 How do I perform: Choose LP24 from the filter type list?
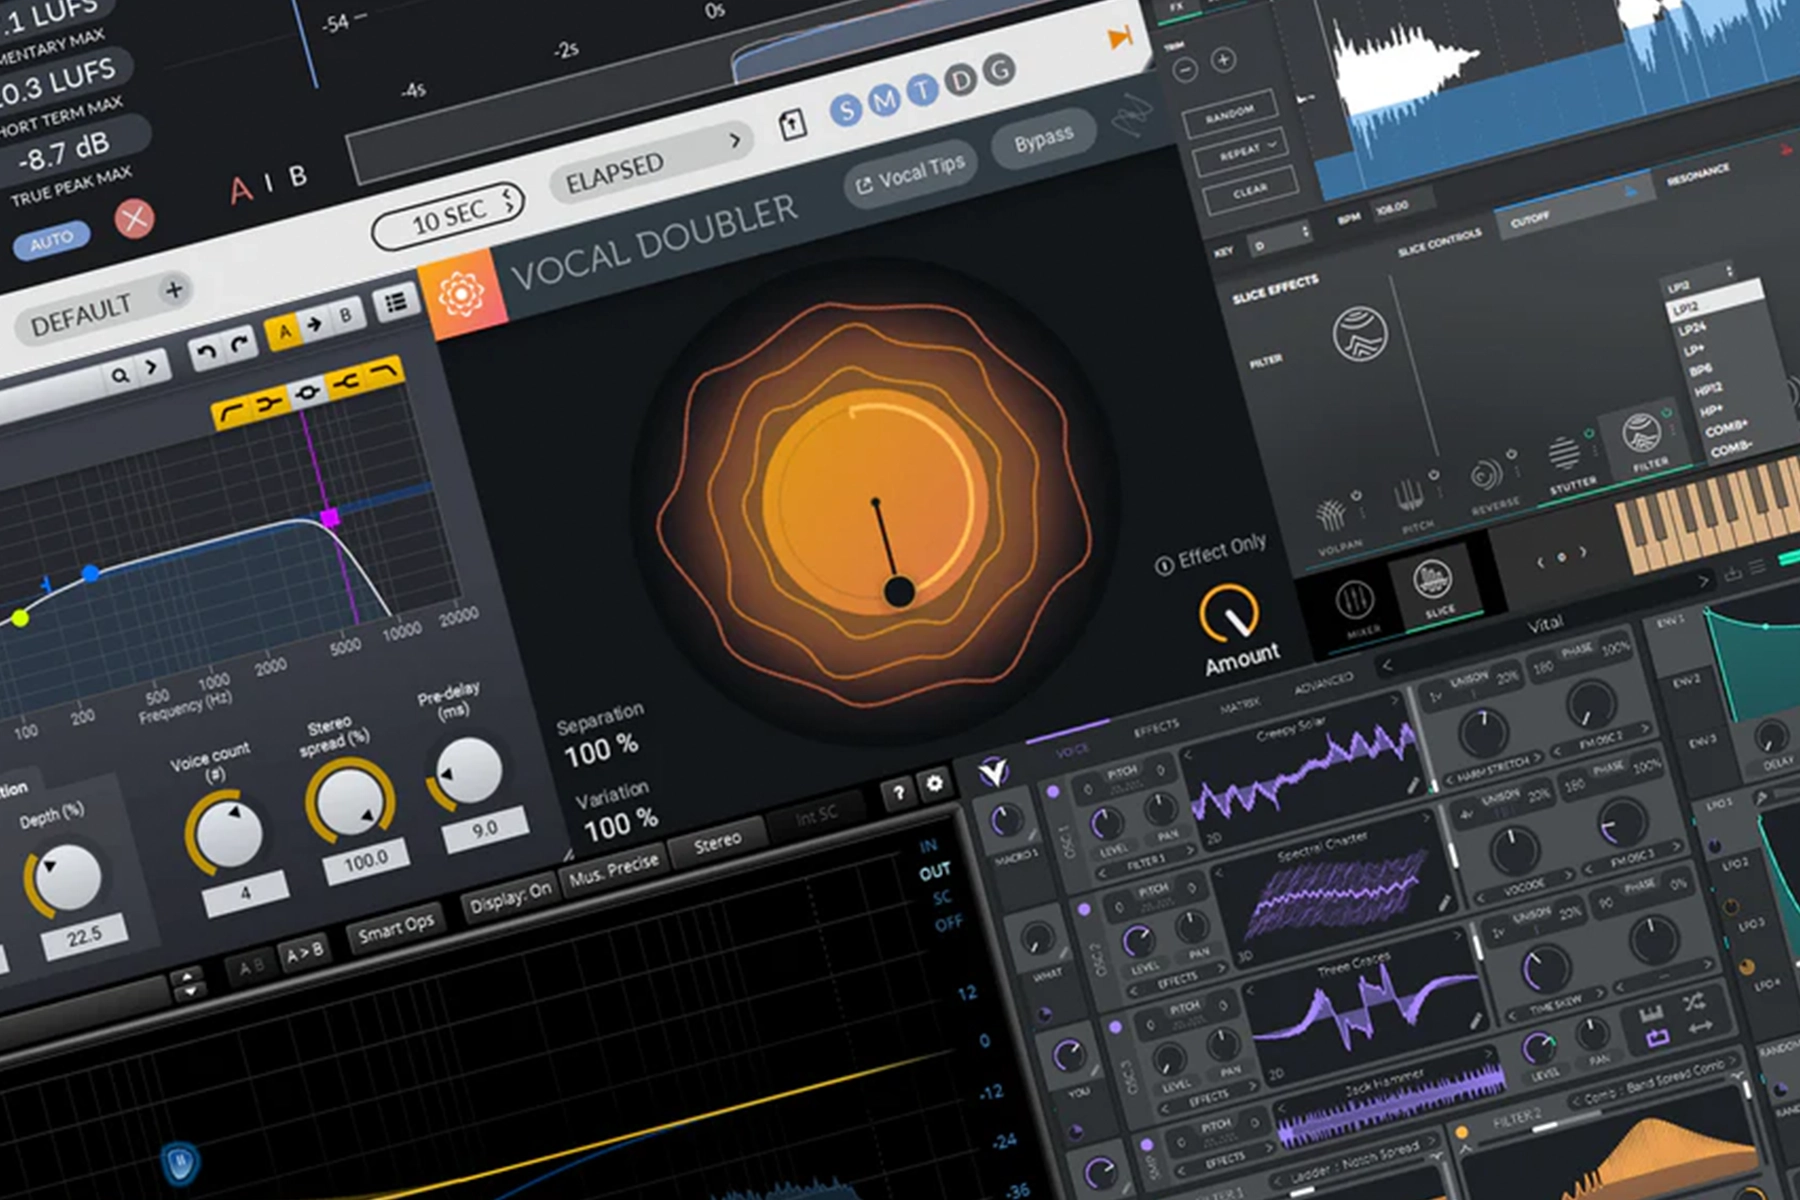(x=1693, y=328)
